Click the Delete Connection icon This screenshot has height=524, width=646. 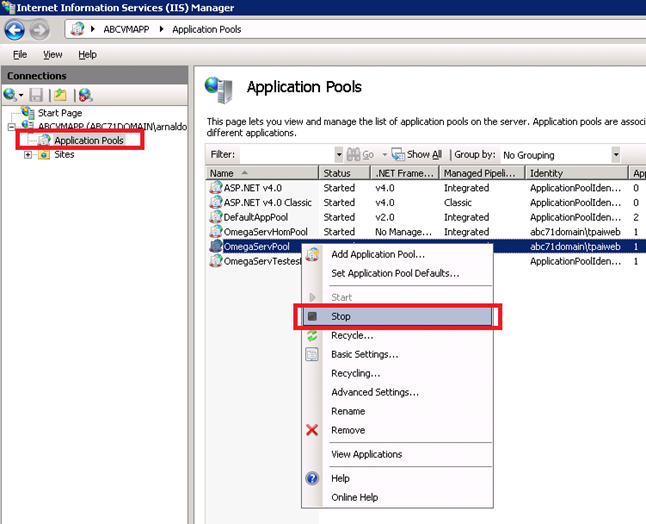[86, 95]
